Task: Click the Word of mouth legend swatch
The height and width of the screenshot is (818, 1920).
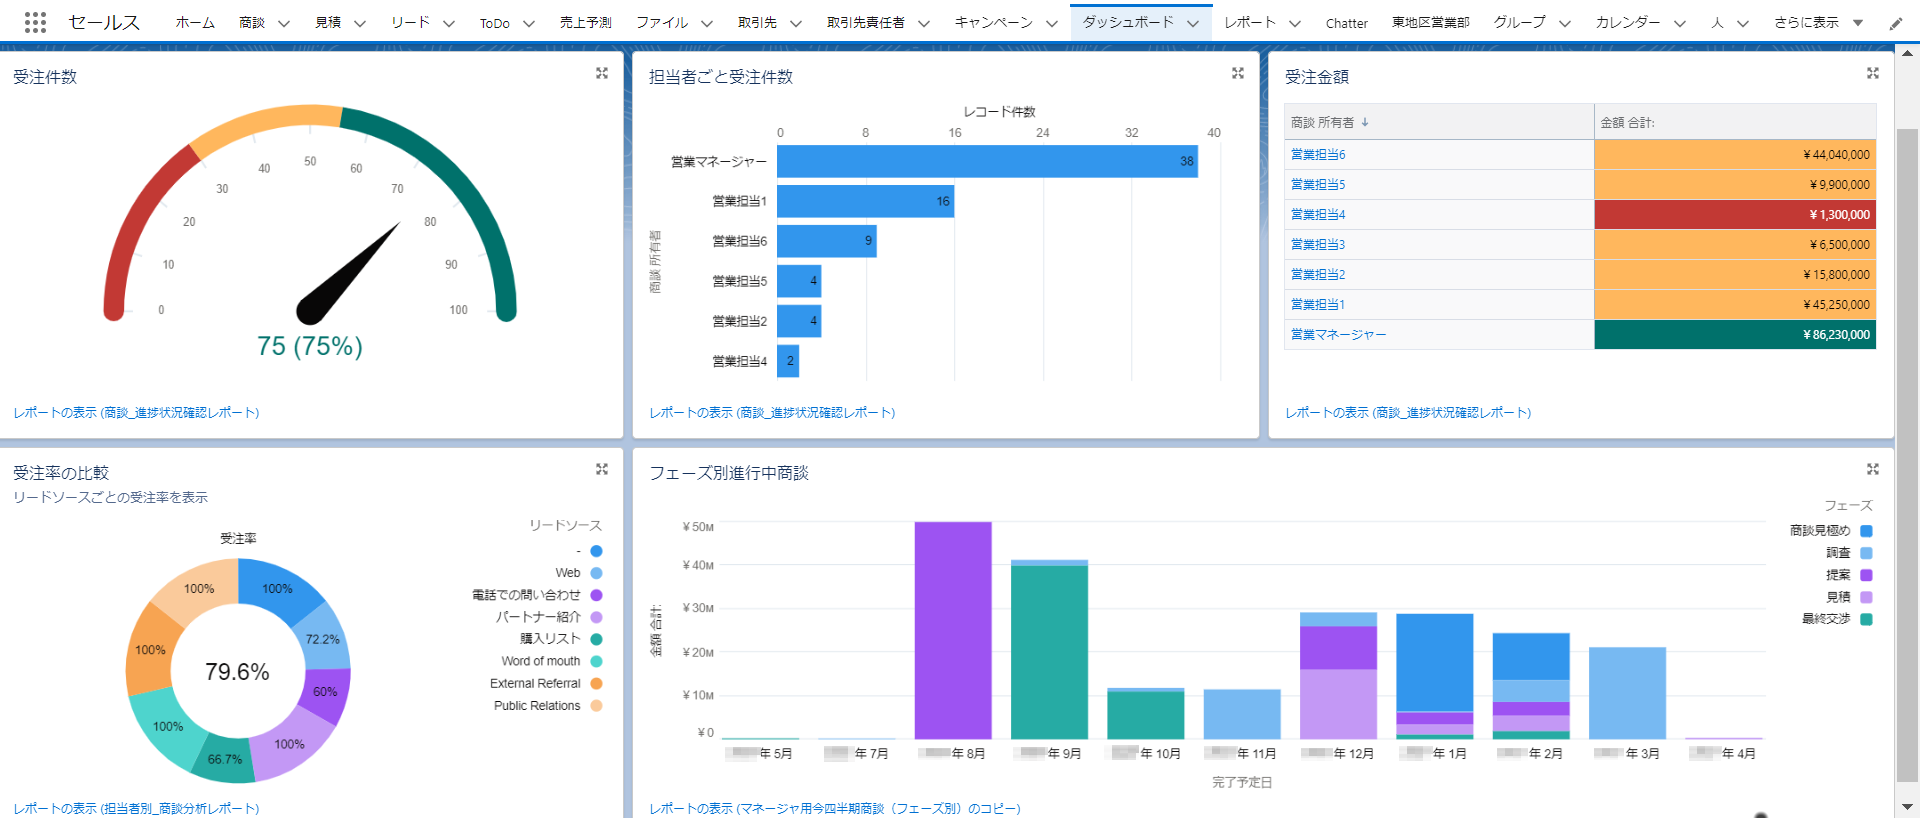Action: coord(596,661)
